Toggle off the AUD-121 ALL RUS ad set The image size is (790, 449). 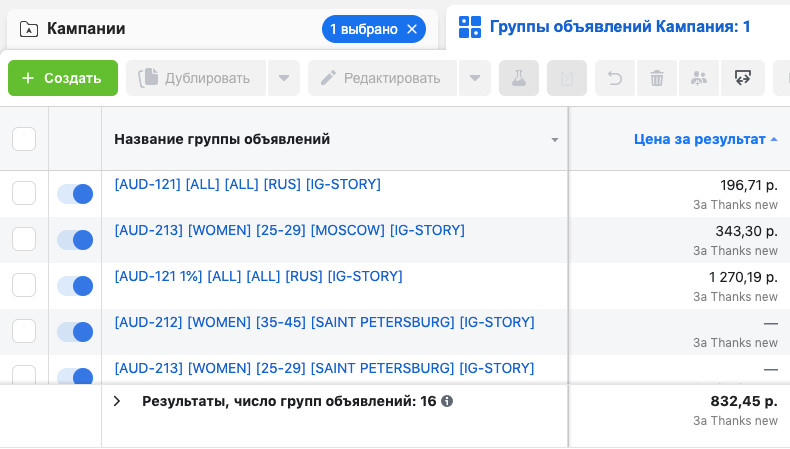[x=75, y=194]
